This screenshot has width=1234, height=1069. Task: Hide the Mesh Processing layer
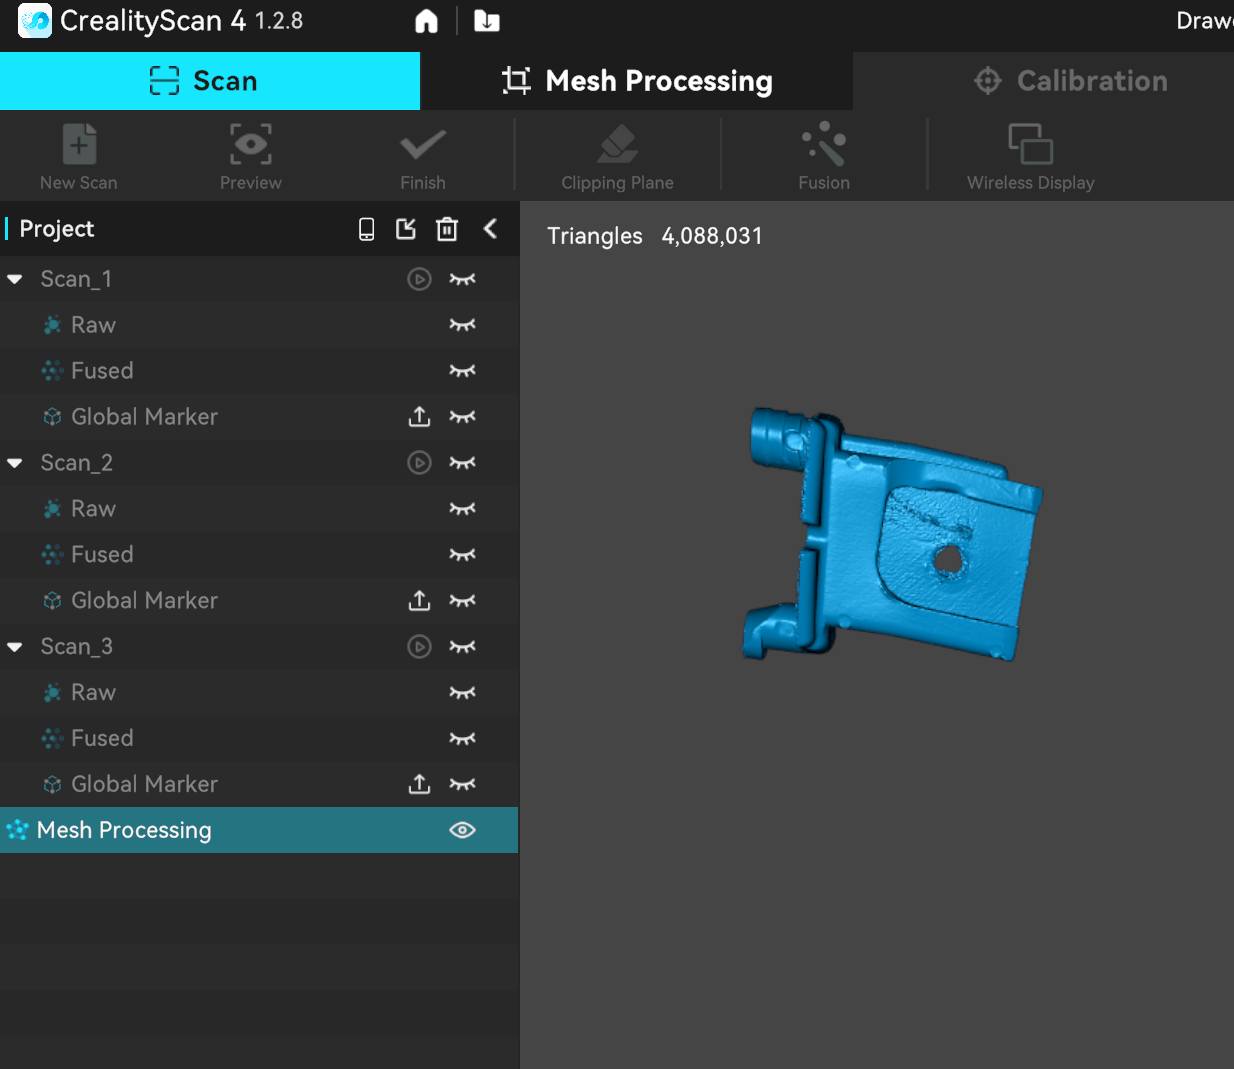(462, 830)
